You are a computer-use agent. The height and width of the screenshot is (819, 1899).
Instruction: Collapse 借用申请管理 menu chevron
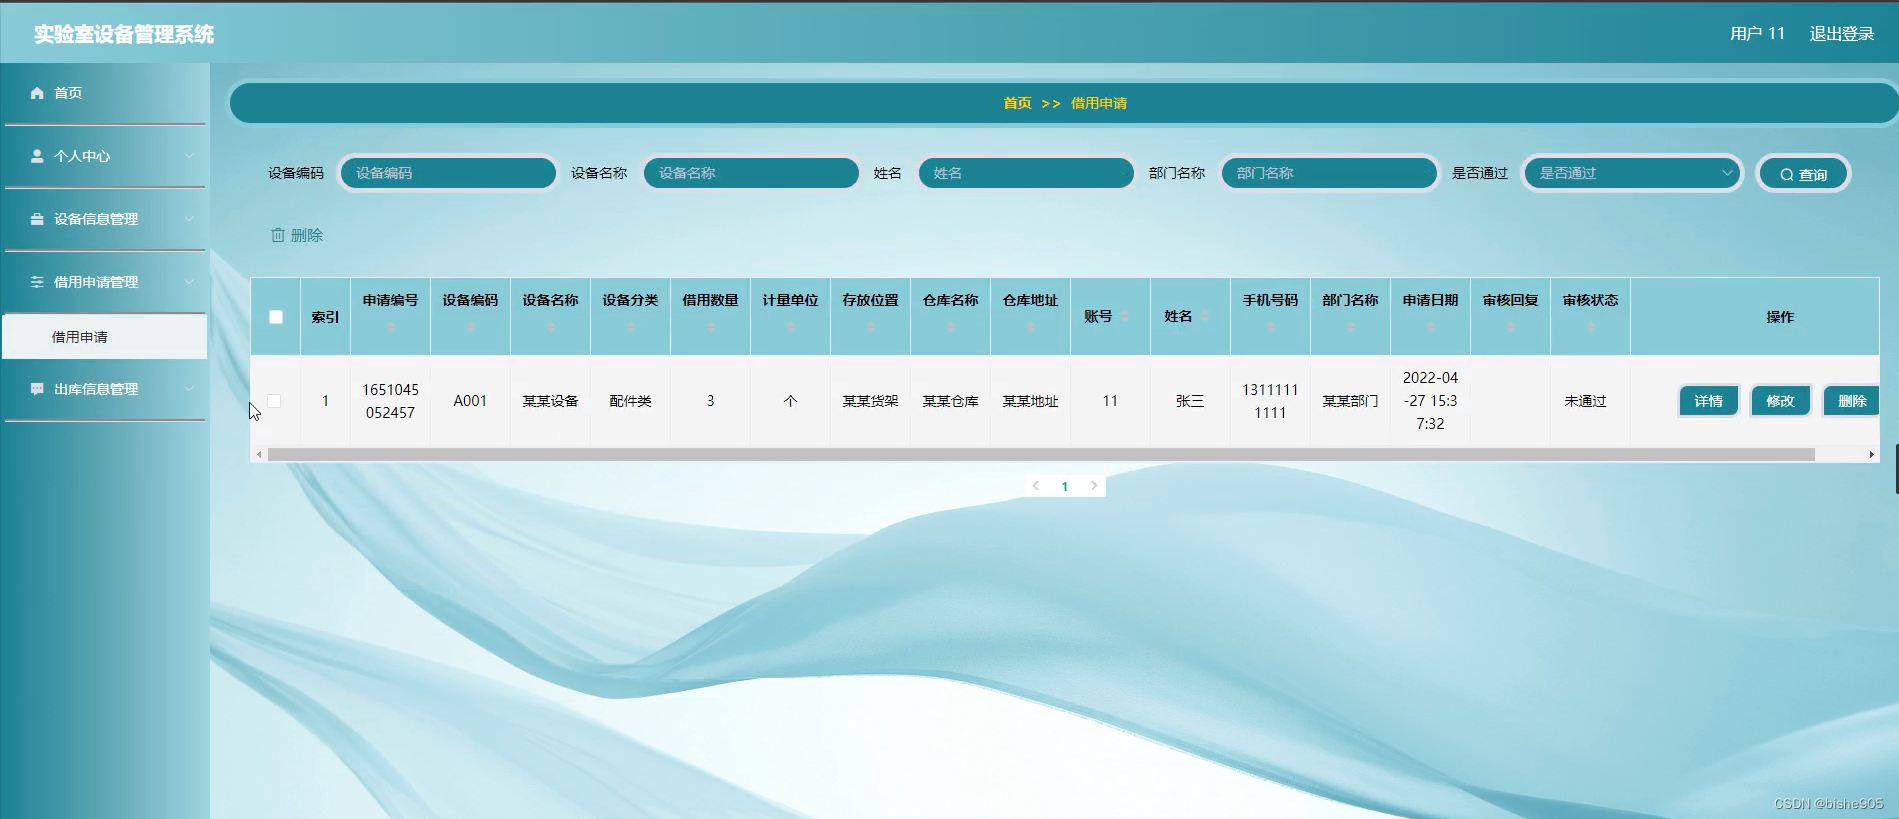coord(189,282)
